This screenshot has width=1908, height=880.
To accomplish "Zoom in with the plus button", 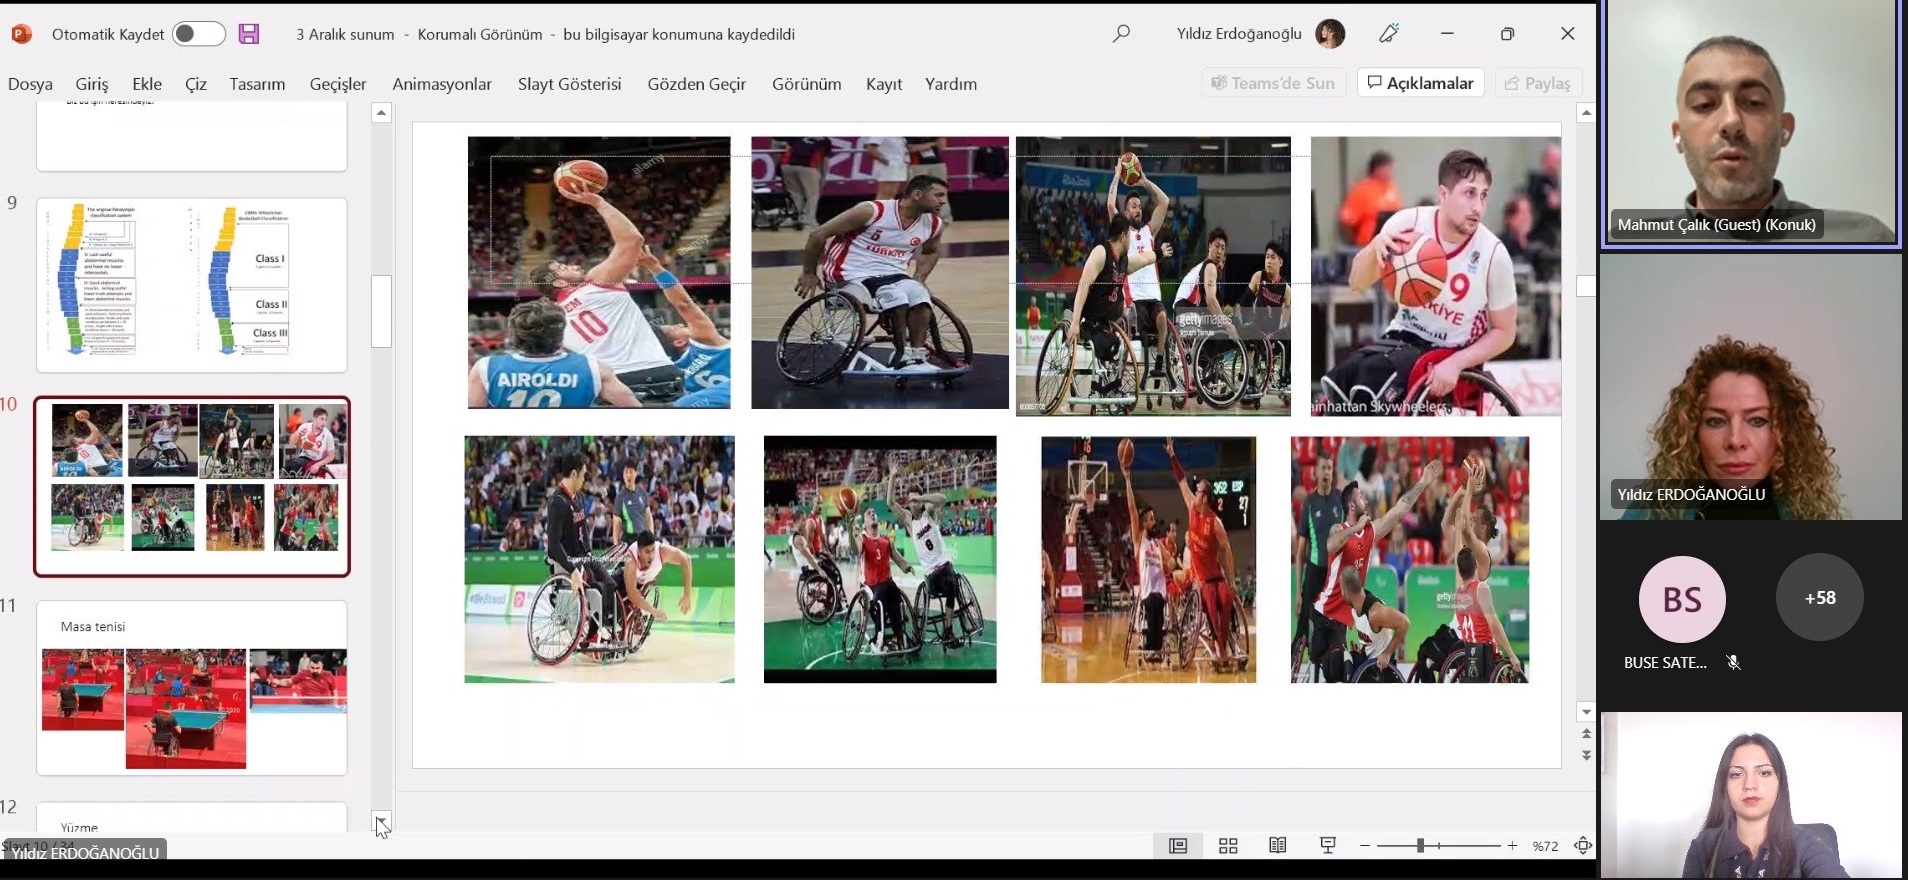I will click(1512, 846).
